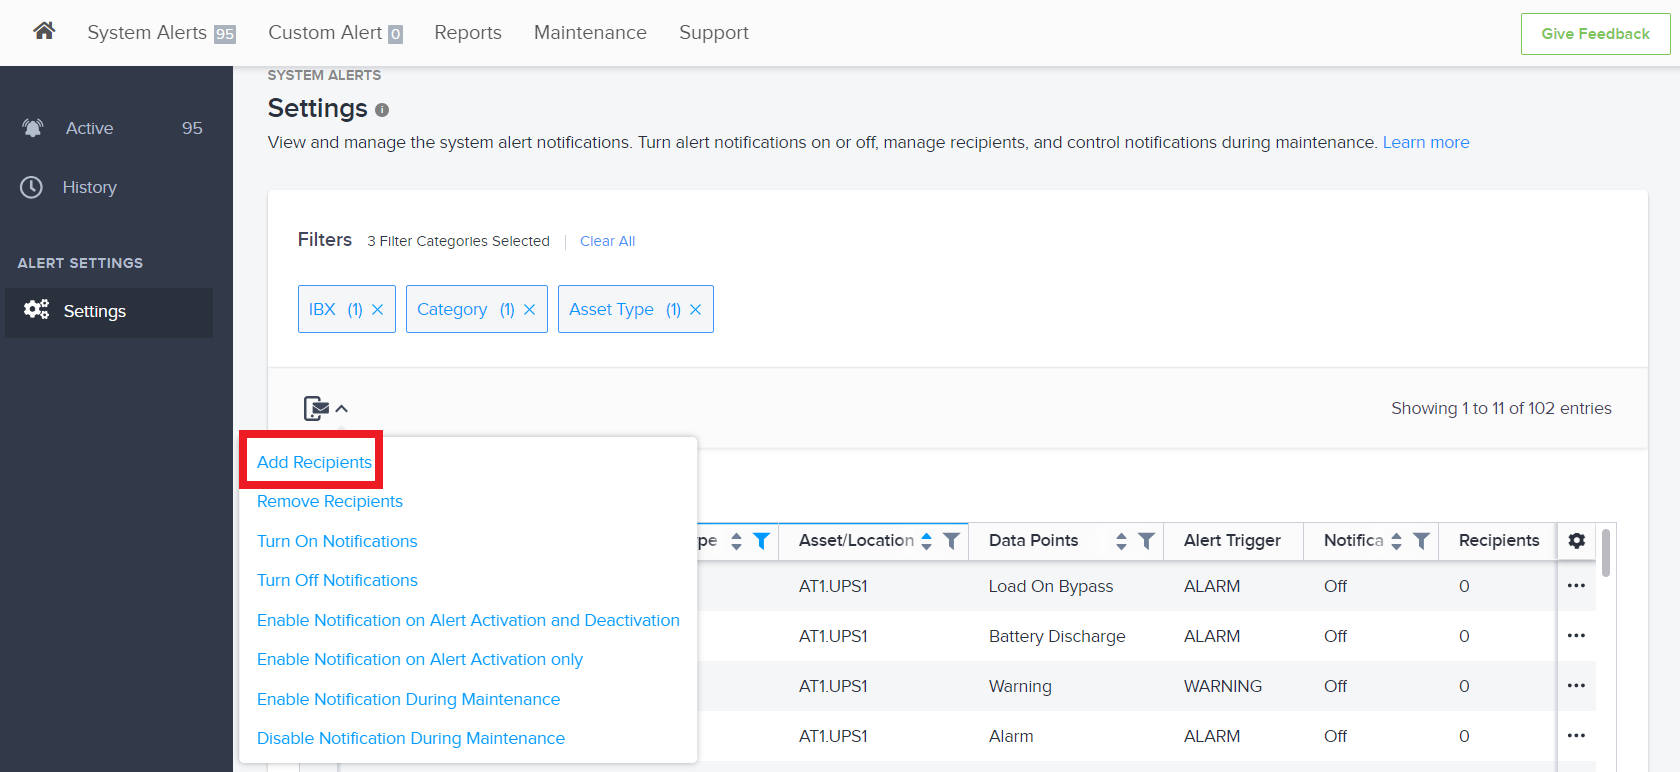Click the Alert Trigger column header
Screen dimensions: 1680x772
click(x=1232, y=540)
